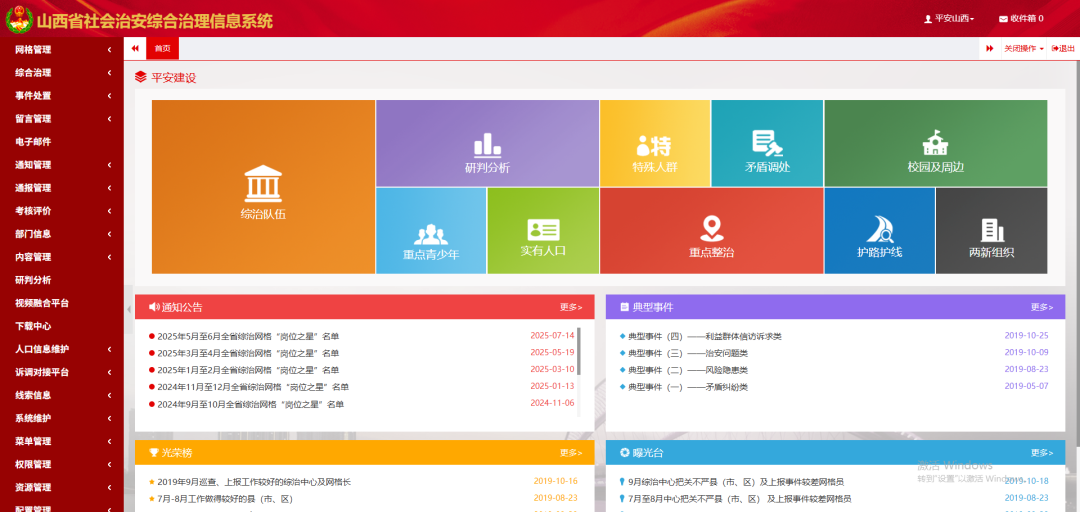Expand the 事件处置 sidebar menu
Viewport: 1080px width, 512px height.
pos(60,96)
